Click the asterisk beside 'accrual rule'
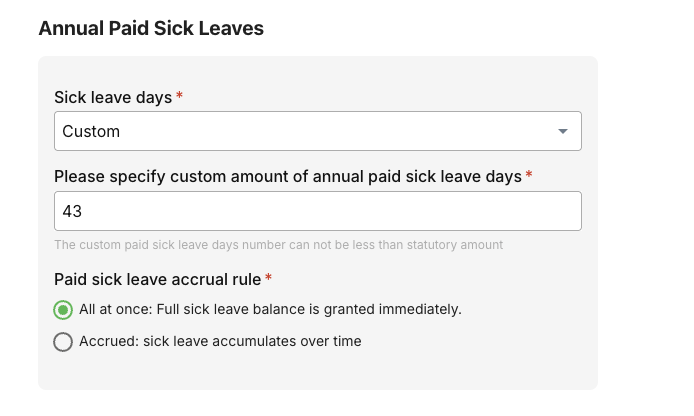 tap(268, 277)
